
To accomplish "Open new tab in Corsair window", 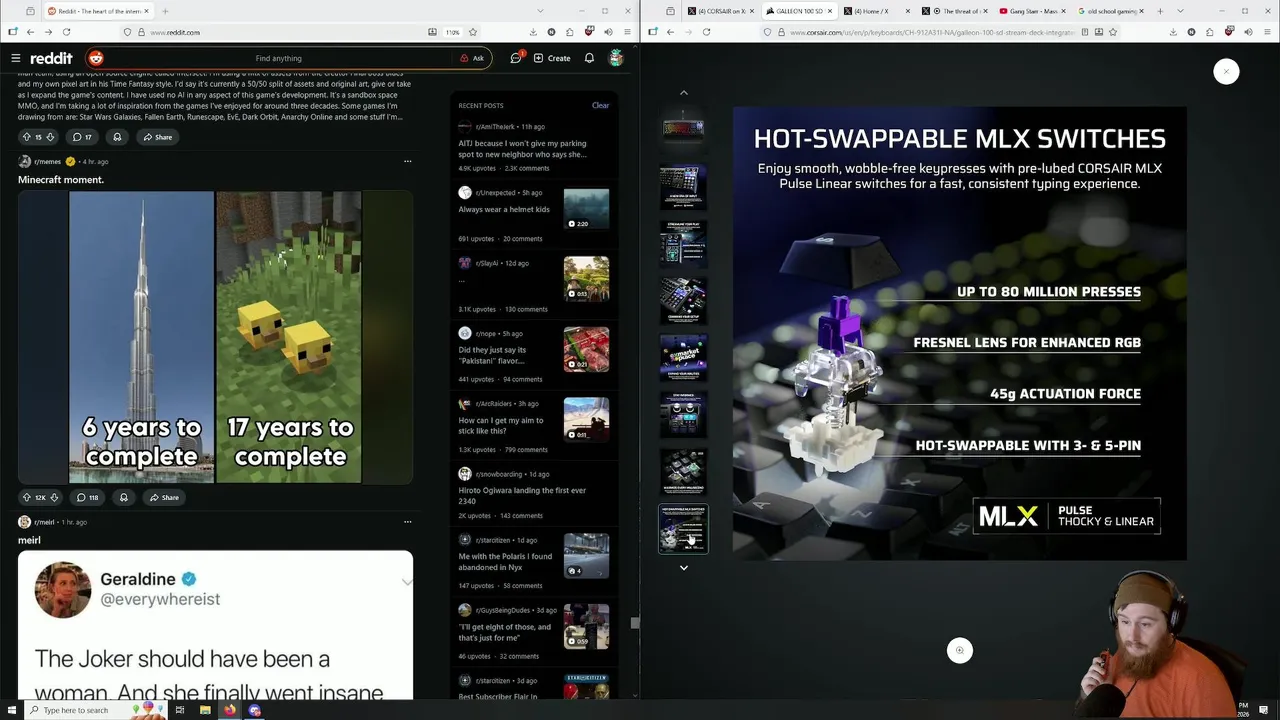I will (x=1160, y=11).
